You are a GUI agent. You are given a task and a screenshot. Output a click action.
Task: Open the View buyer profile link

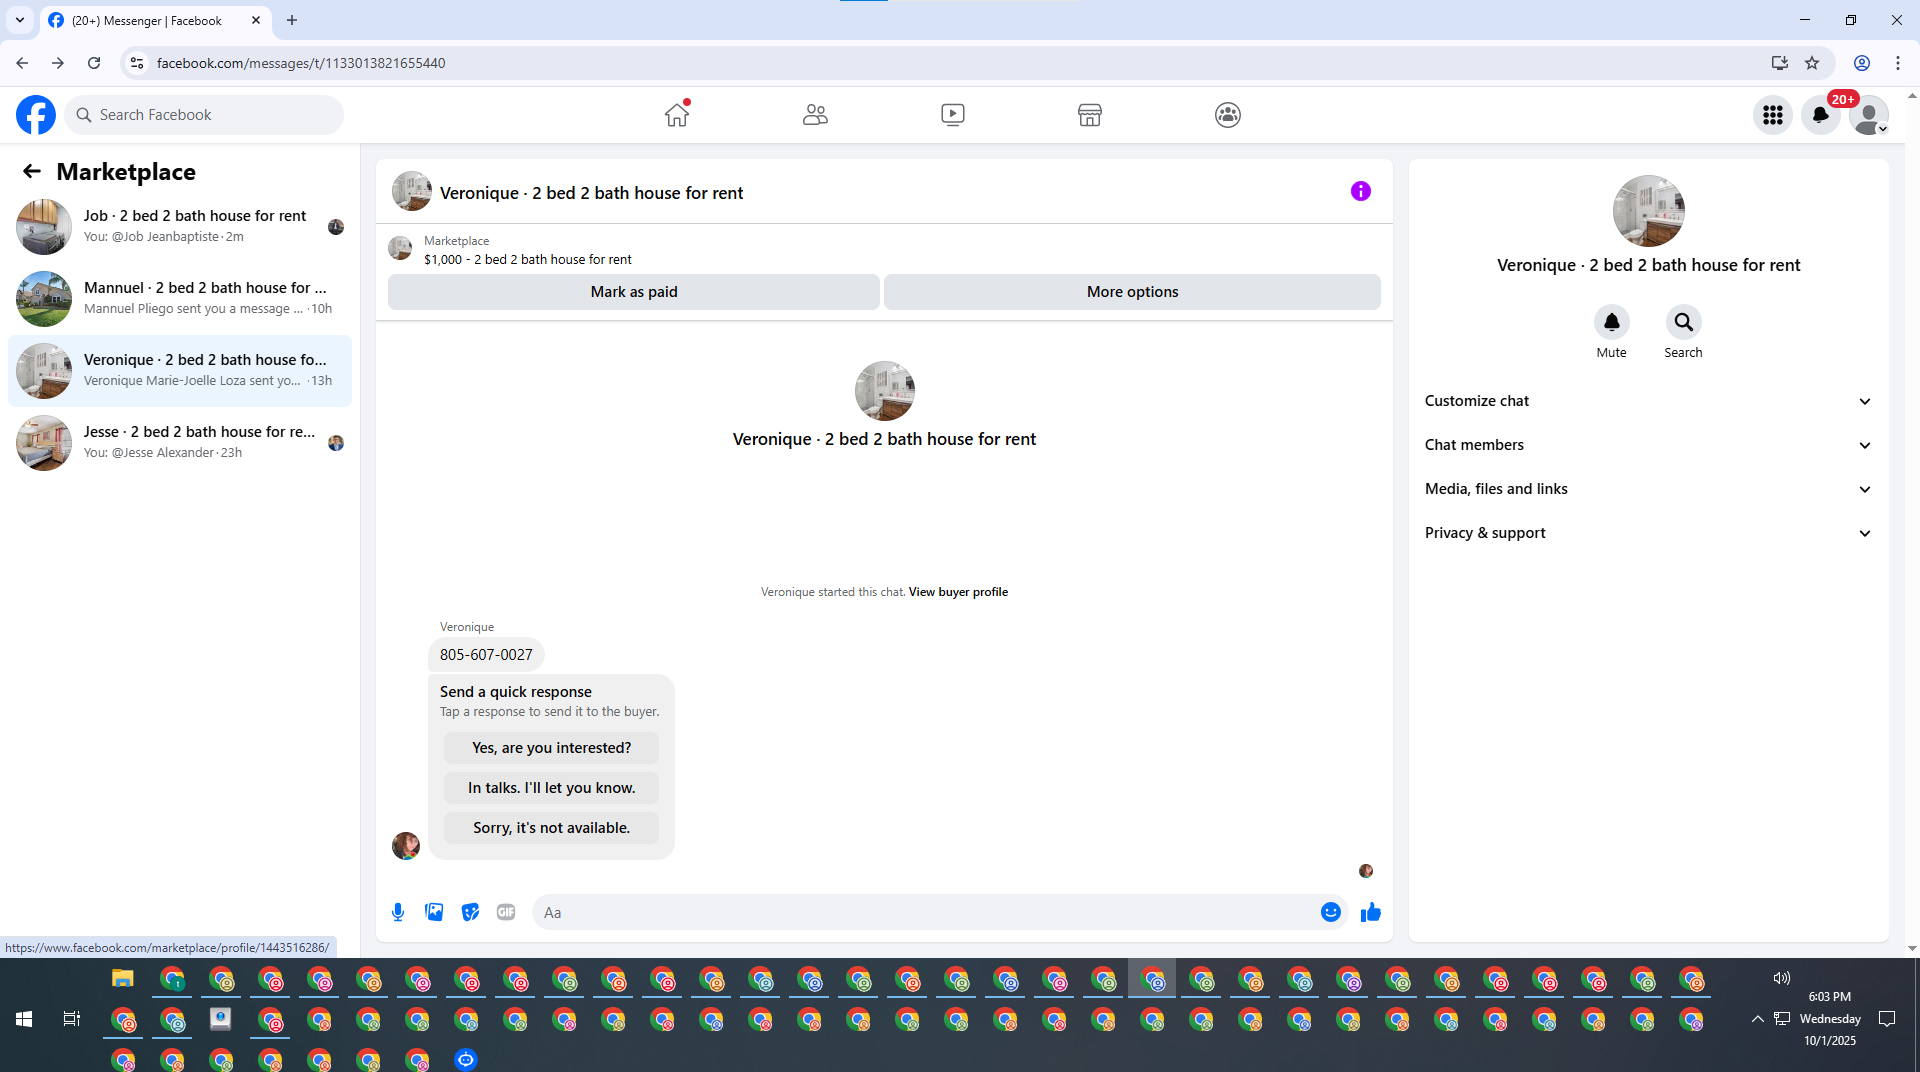pos(958,592)
